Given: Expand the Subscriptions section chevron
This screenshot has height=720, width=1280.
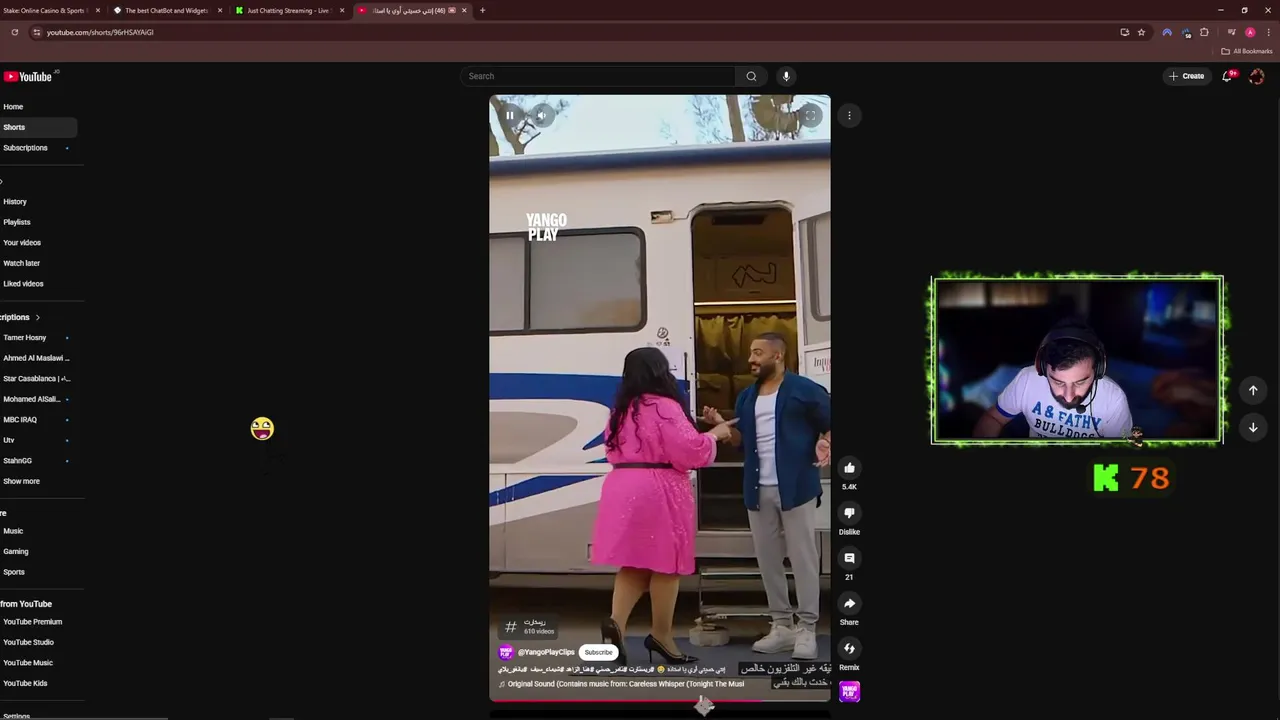Looking at the screenshot, I should tap(37, 317).
